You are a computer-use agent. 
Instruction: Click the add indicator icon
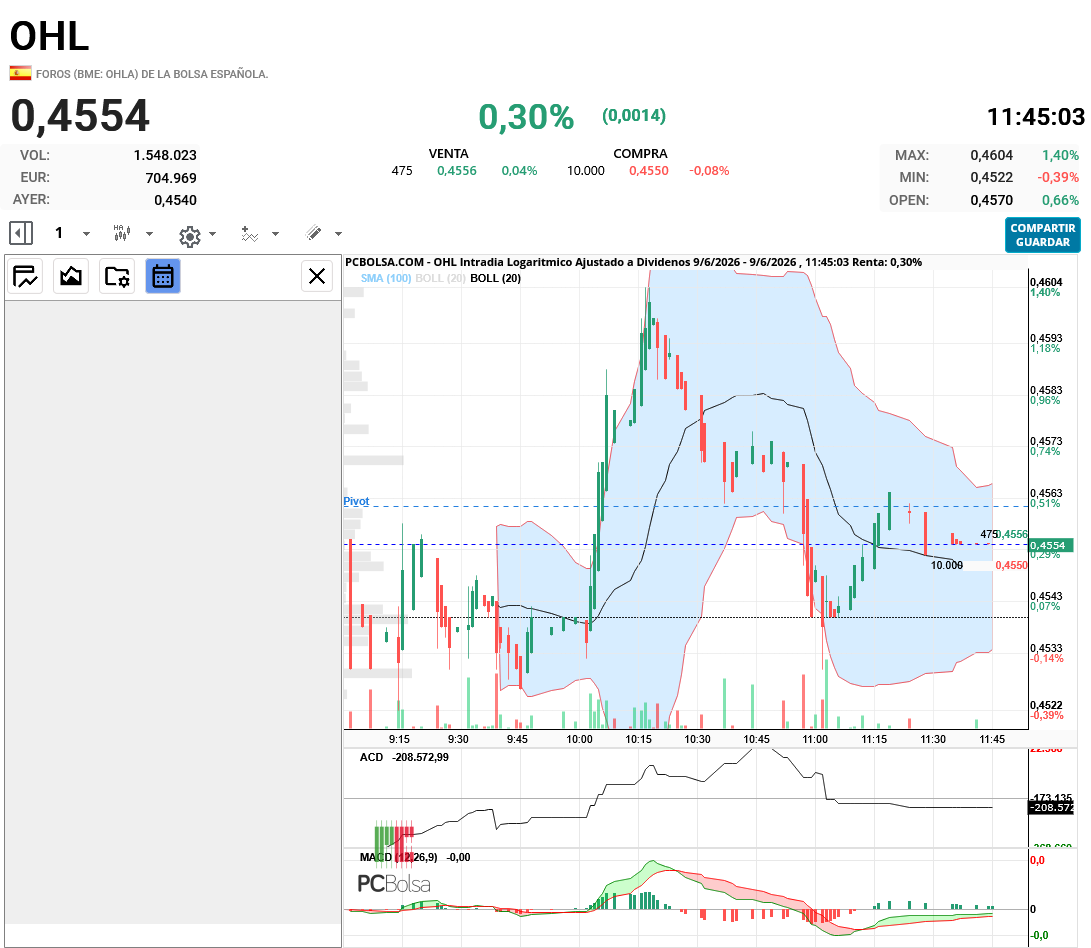coord(250,233)
